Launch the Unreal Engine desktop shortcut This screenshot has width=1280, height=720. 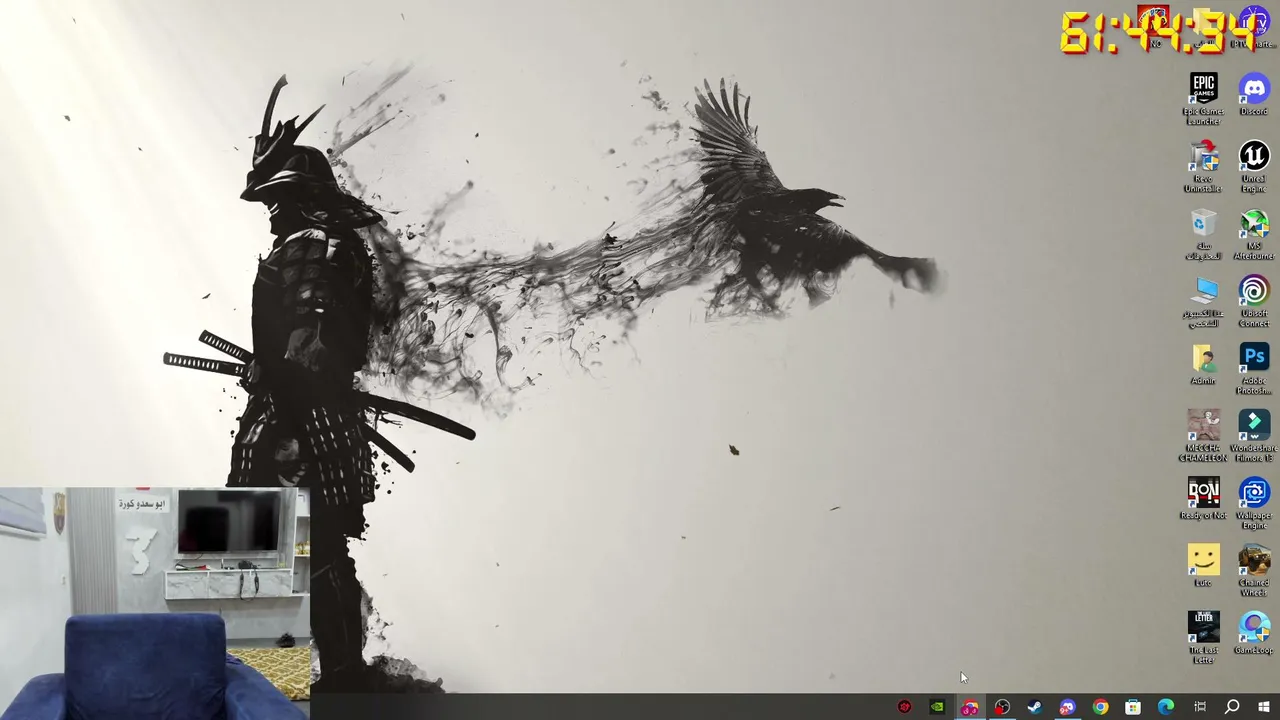1254,166
